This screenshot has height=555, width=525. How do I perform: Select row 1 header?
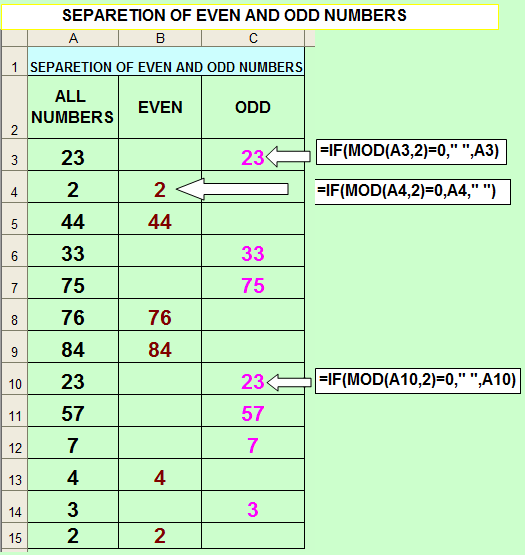[14, 61]
